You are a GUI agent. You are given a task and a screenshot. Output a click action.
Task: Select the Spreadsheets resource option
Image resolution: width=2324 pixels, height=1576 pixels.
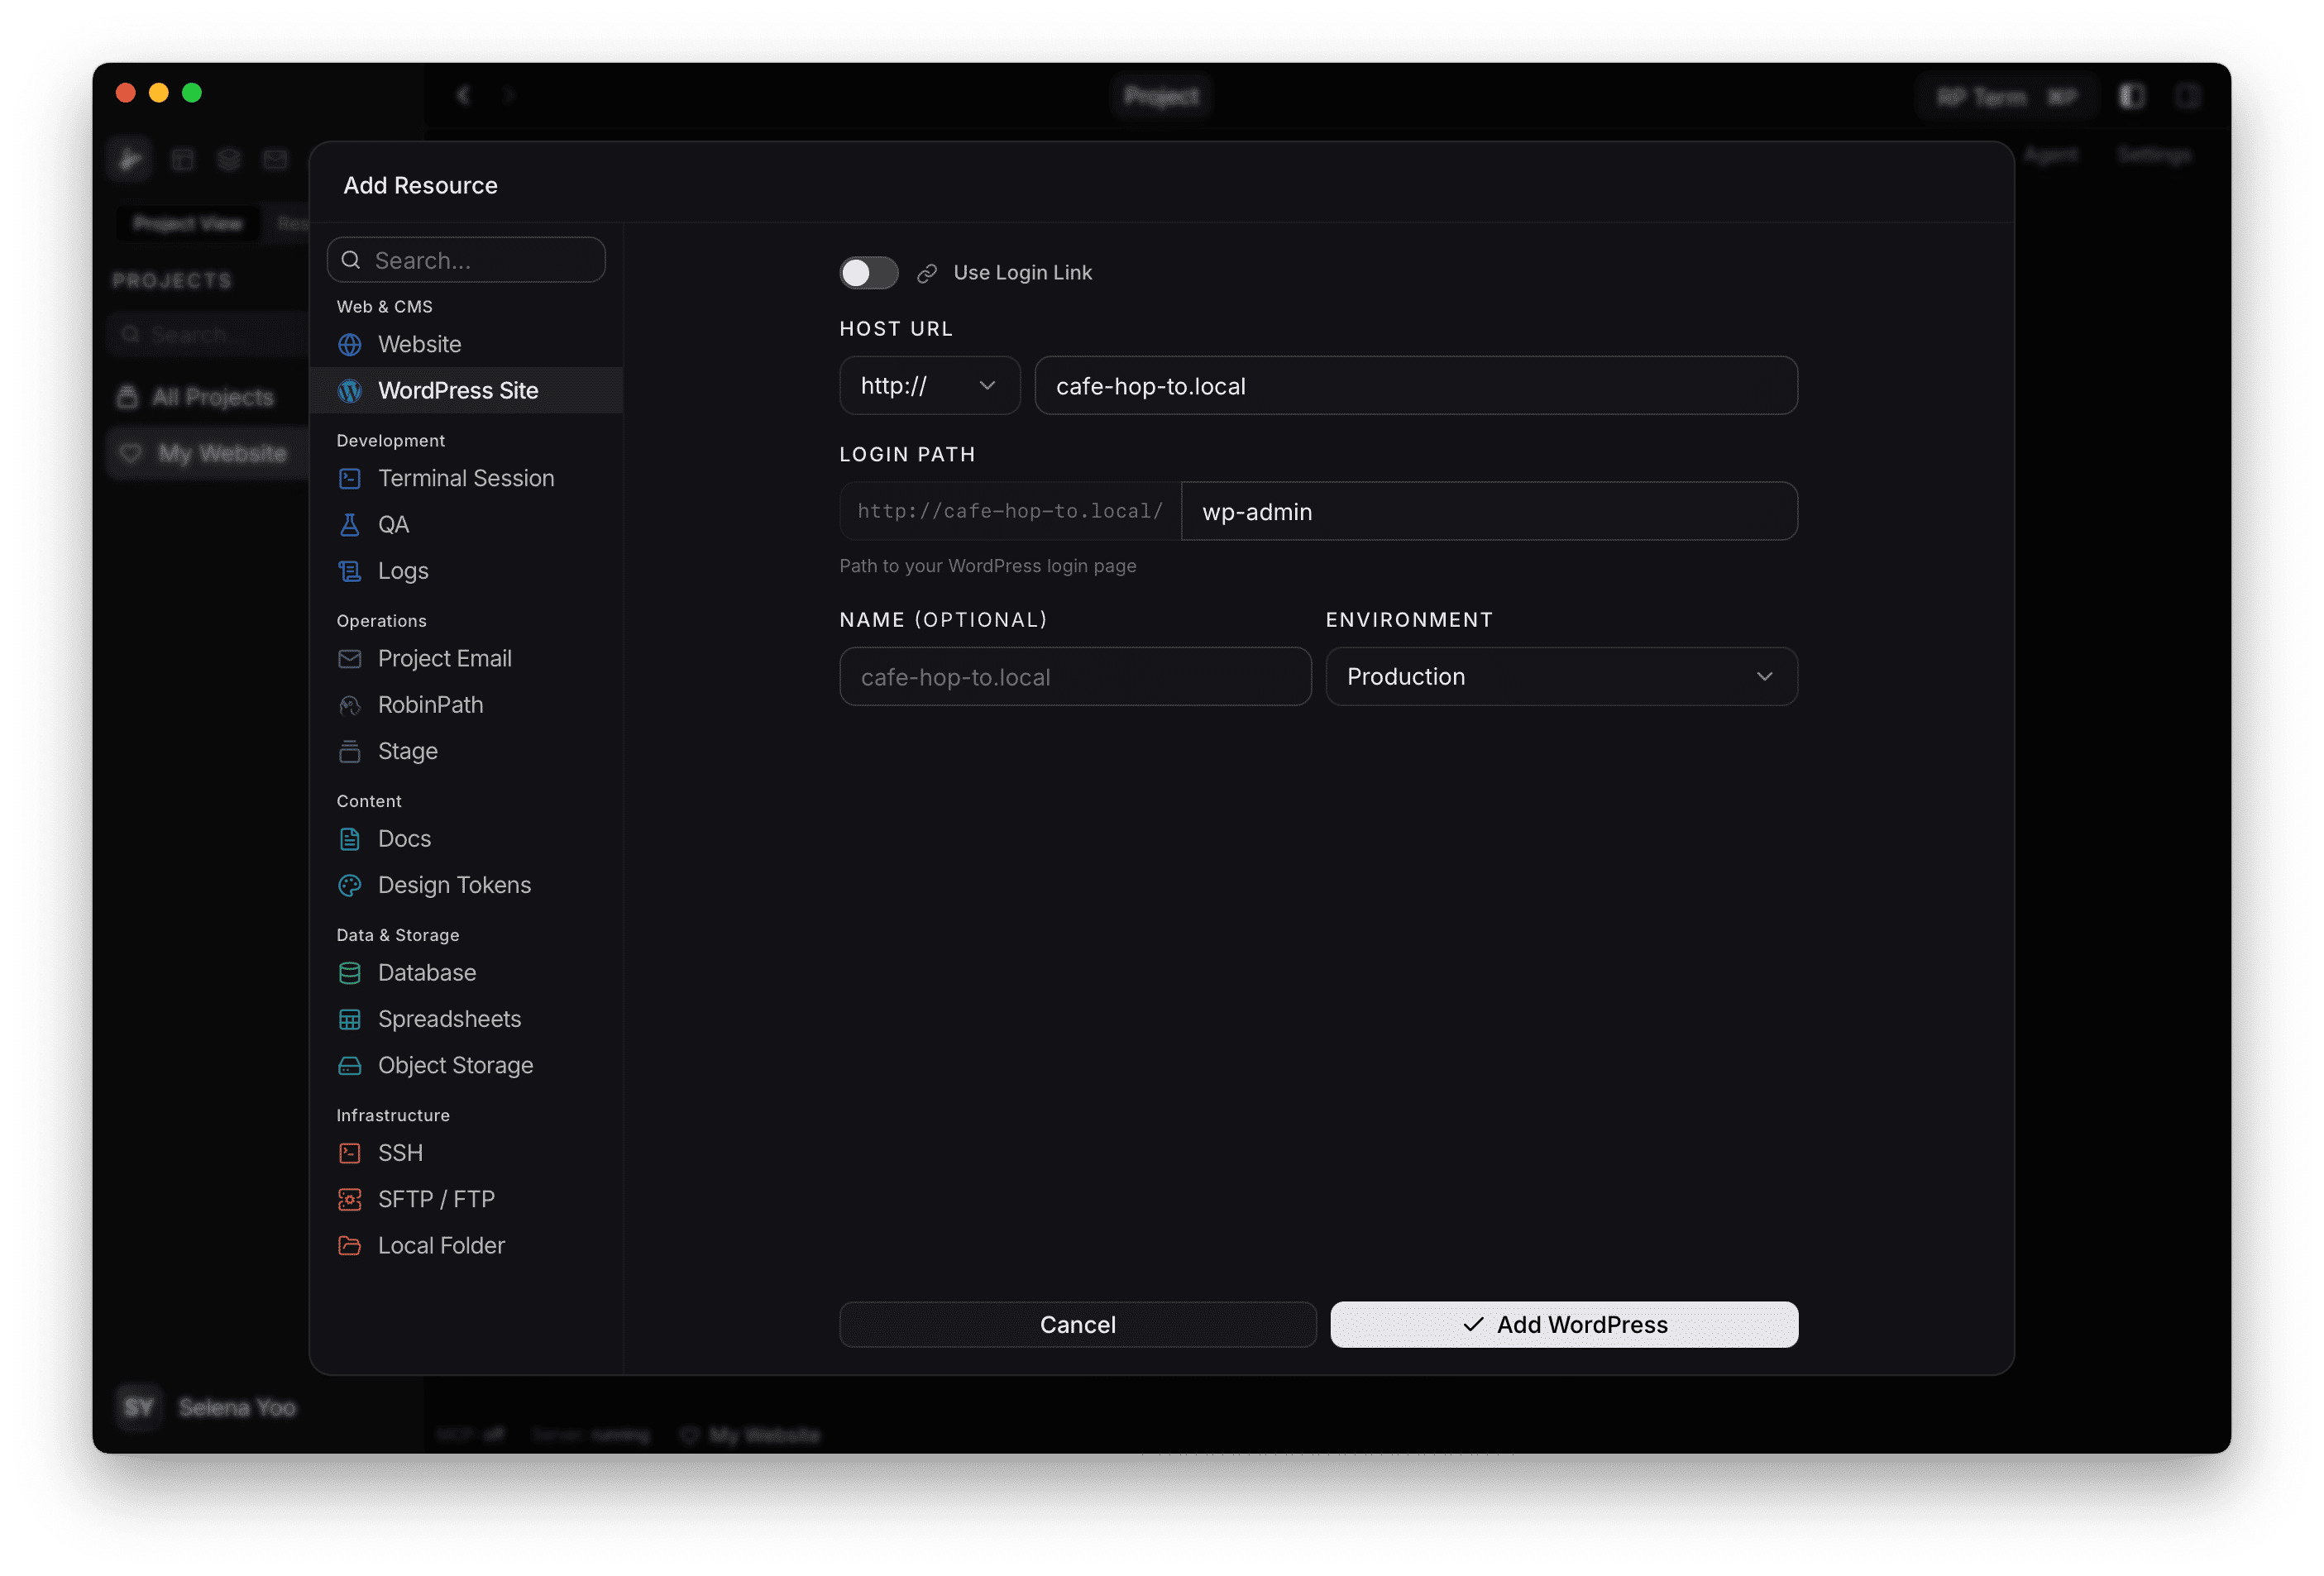point(449,1018)
